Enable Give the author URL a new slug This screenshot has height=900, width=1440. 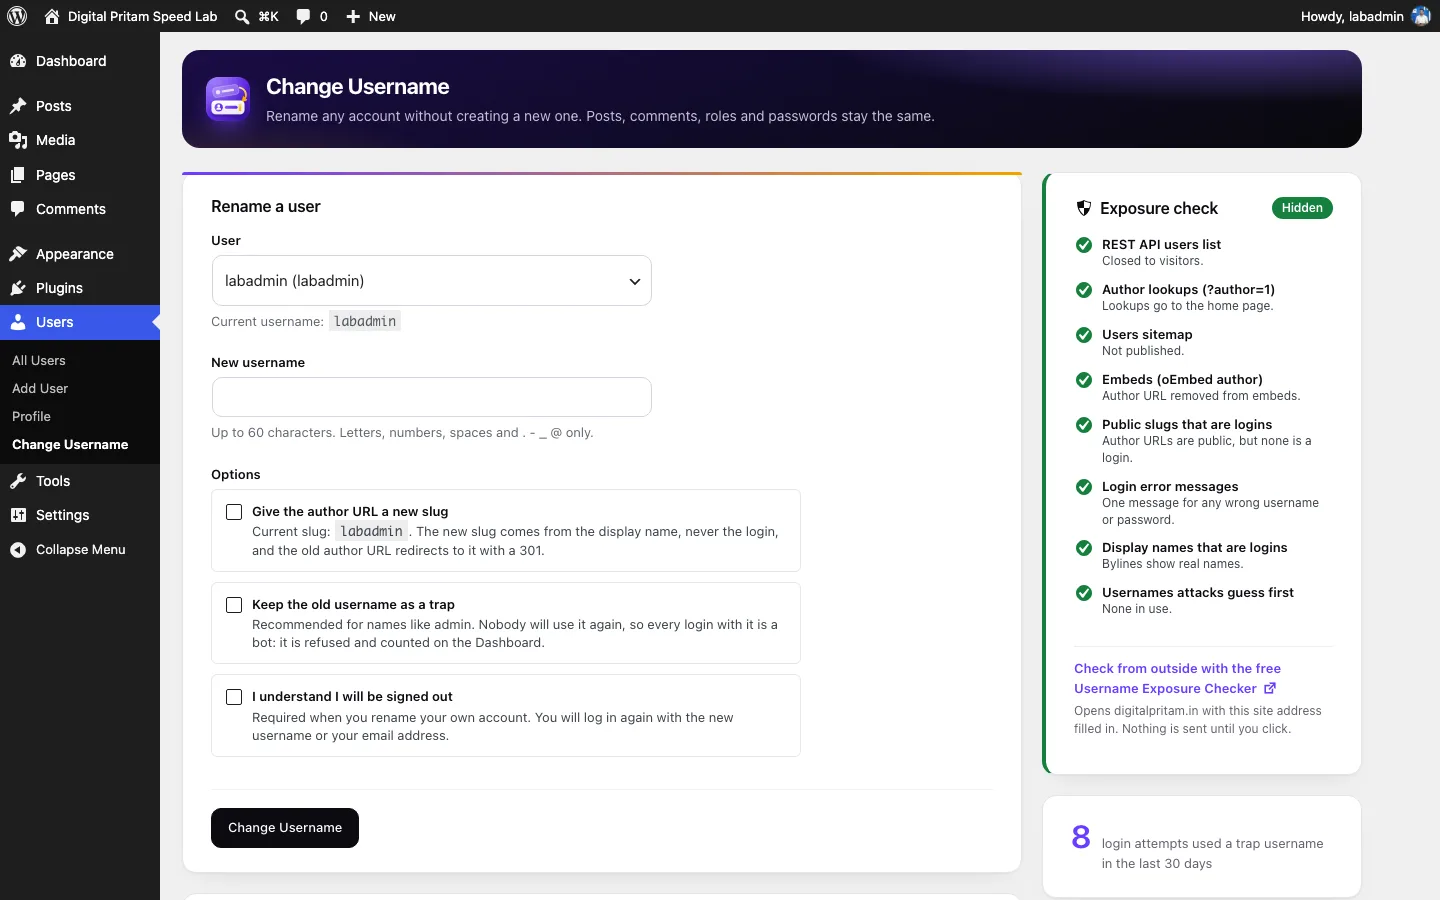pyautogui.click(x=234, y=512)
